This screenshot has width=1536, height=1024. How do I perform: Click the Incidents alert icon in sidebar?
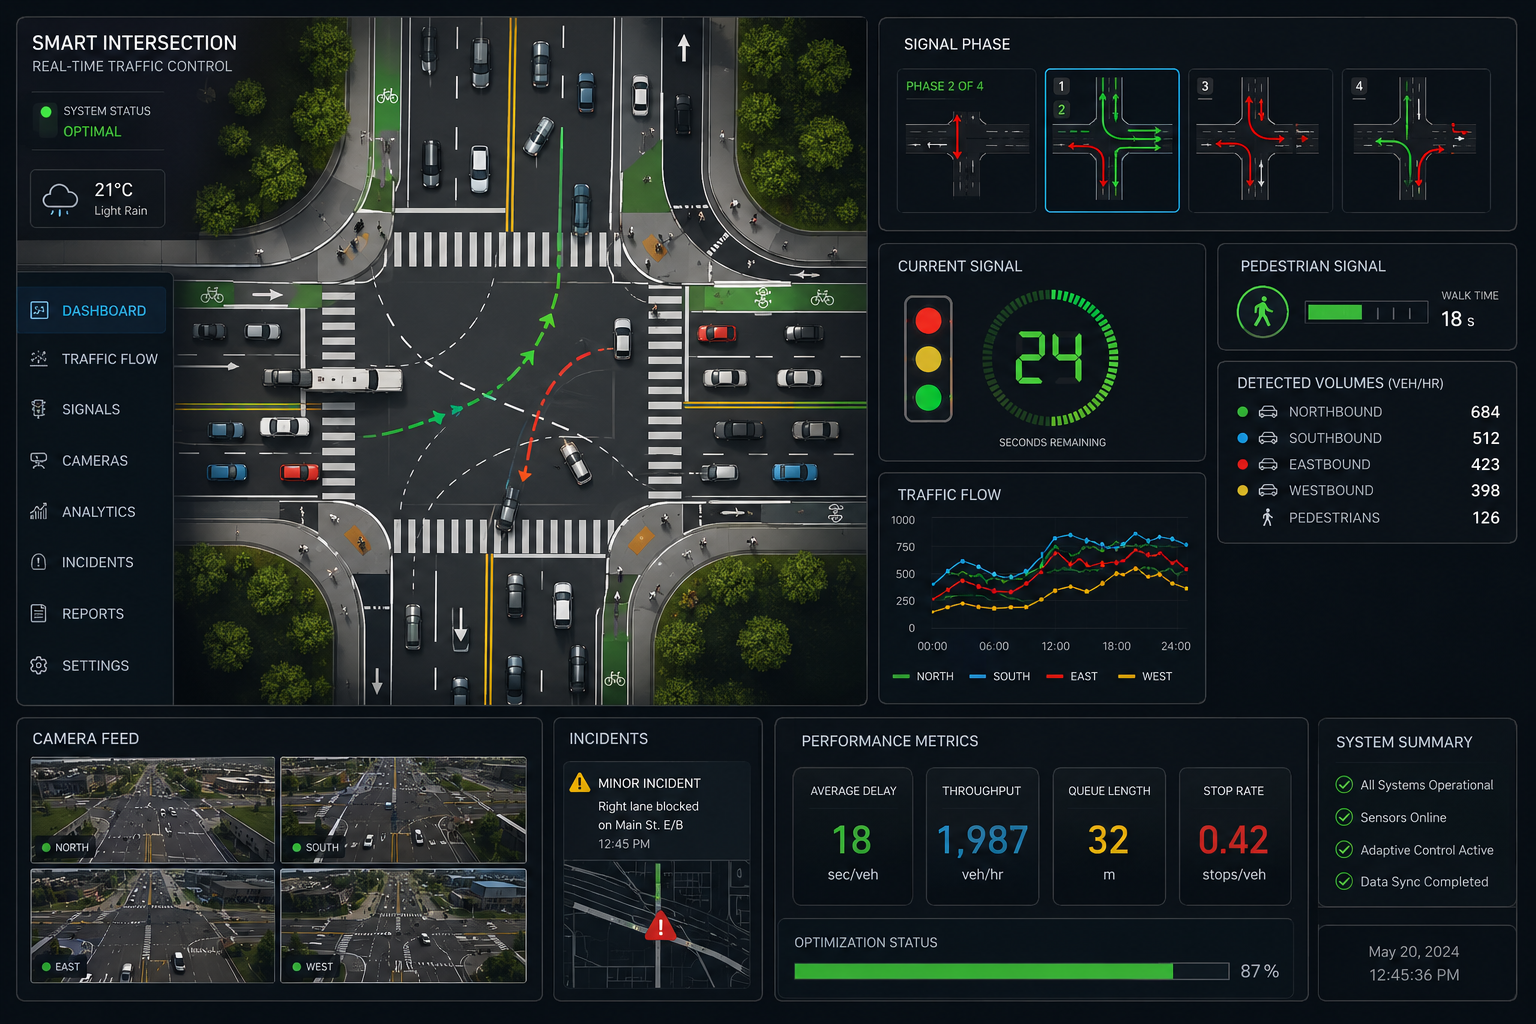[x=39, y=562]
